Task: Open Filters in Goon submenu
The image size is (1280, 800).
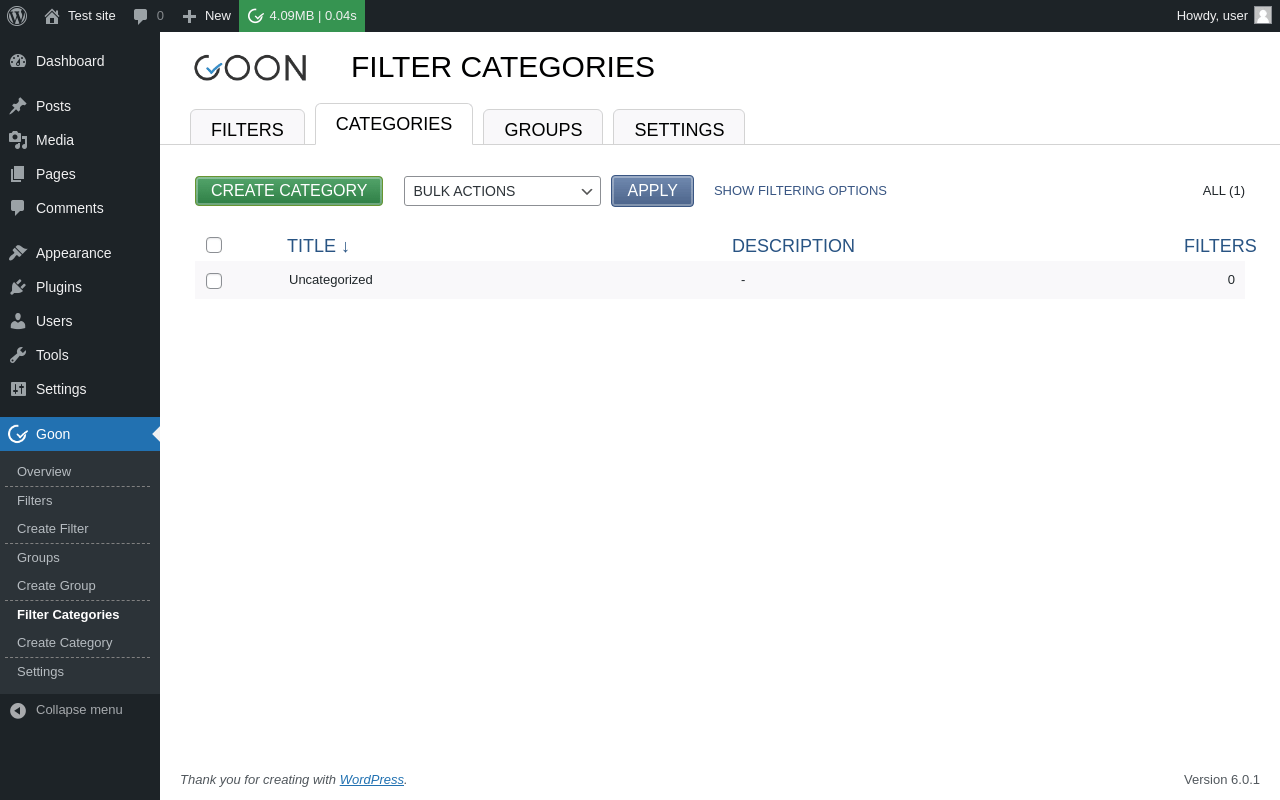Action: click(x=35, y=501)
